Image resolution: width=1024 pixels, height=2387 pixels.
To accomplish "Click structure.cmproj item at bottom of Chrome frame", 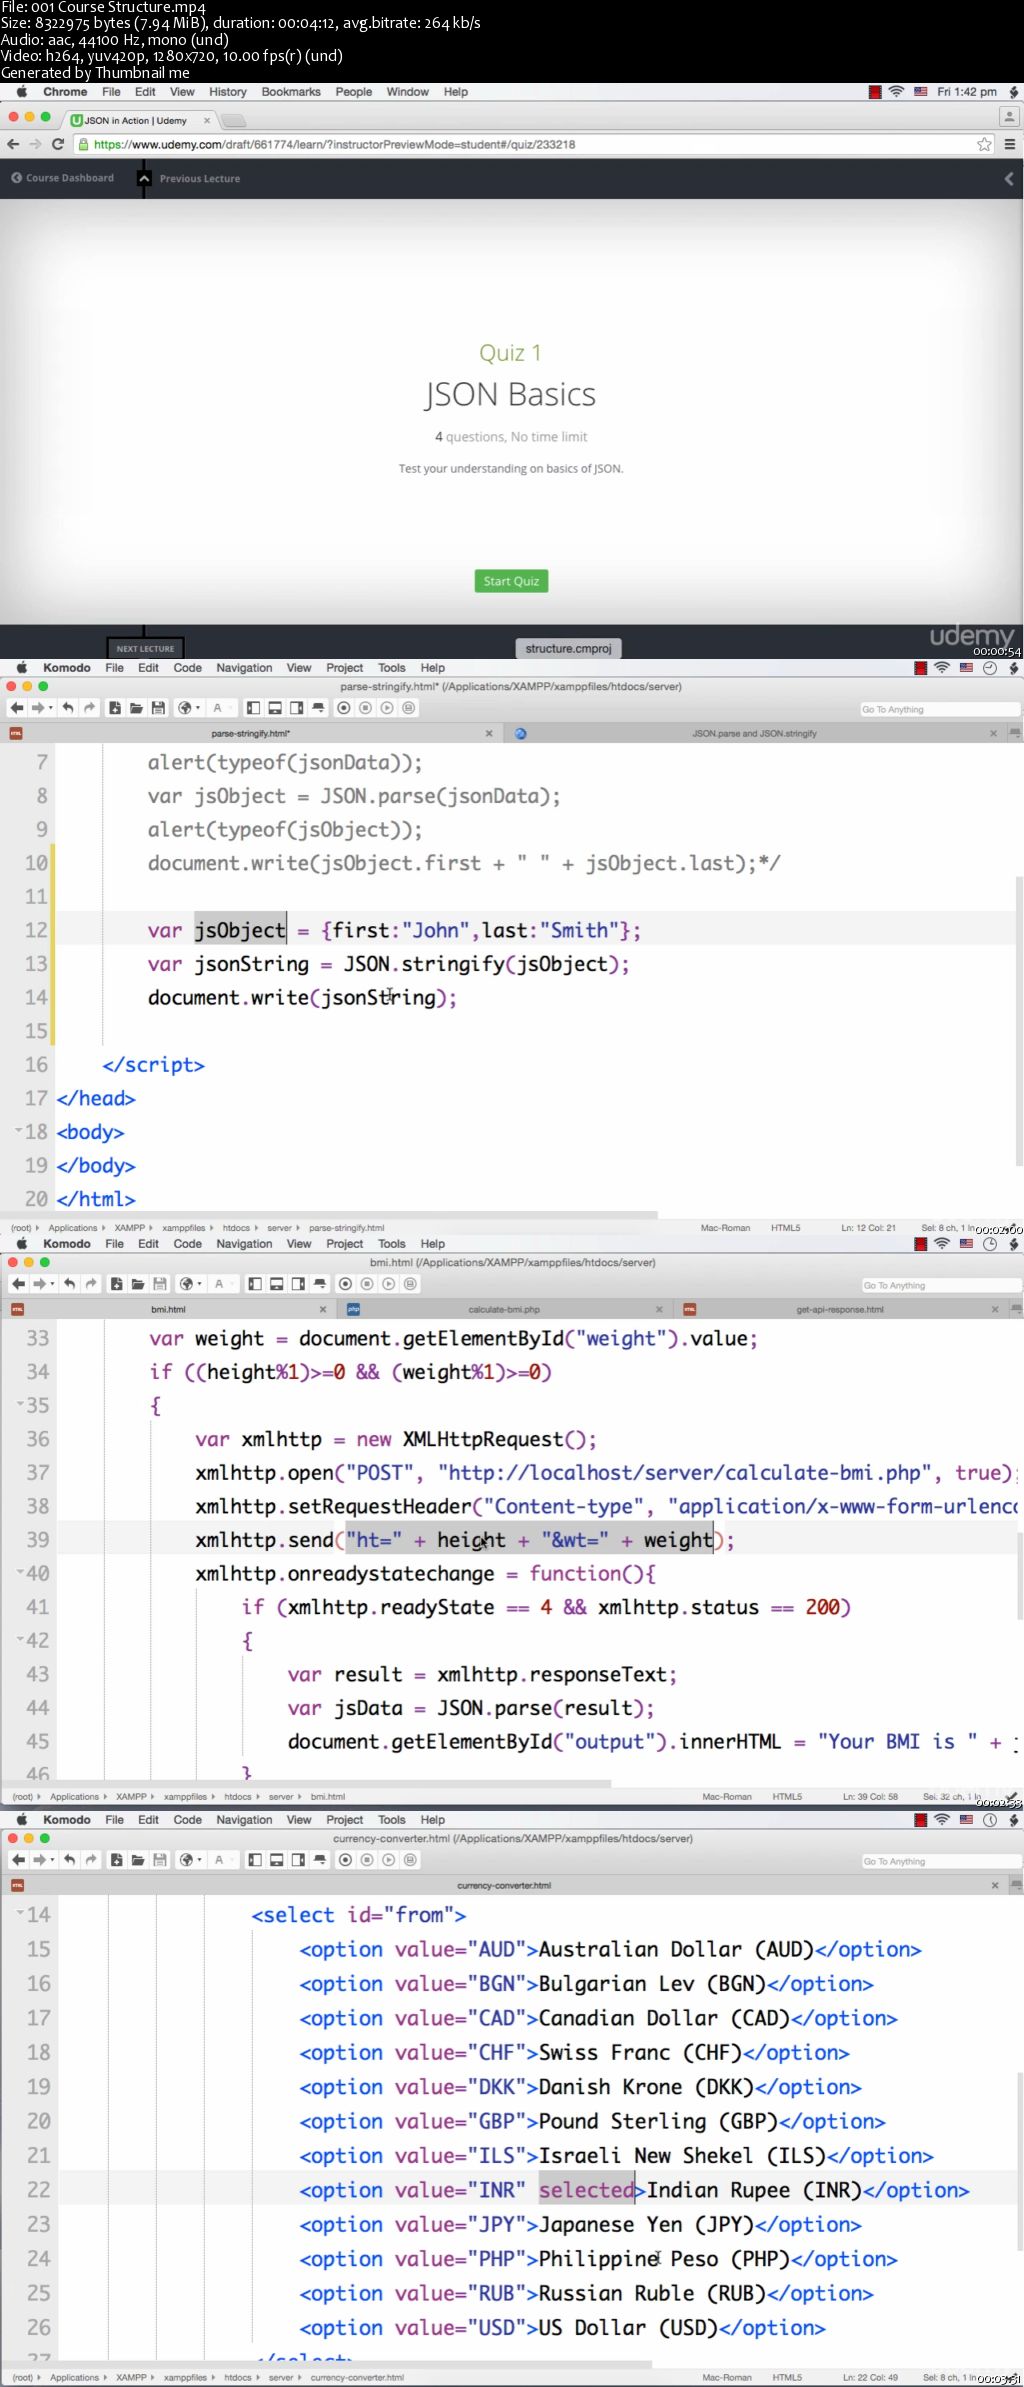I will pos(568,648).
